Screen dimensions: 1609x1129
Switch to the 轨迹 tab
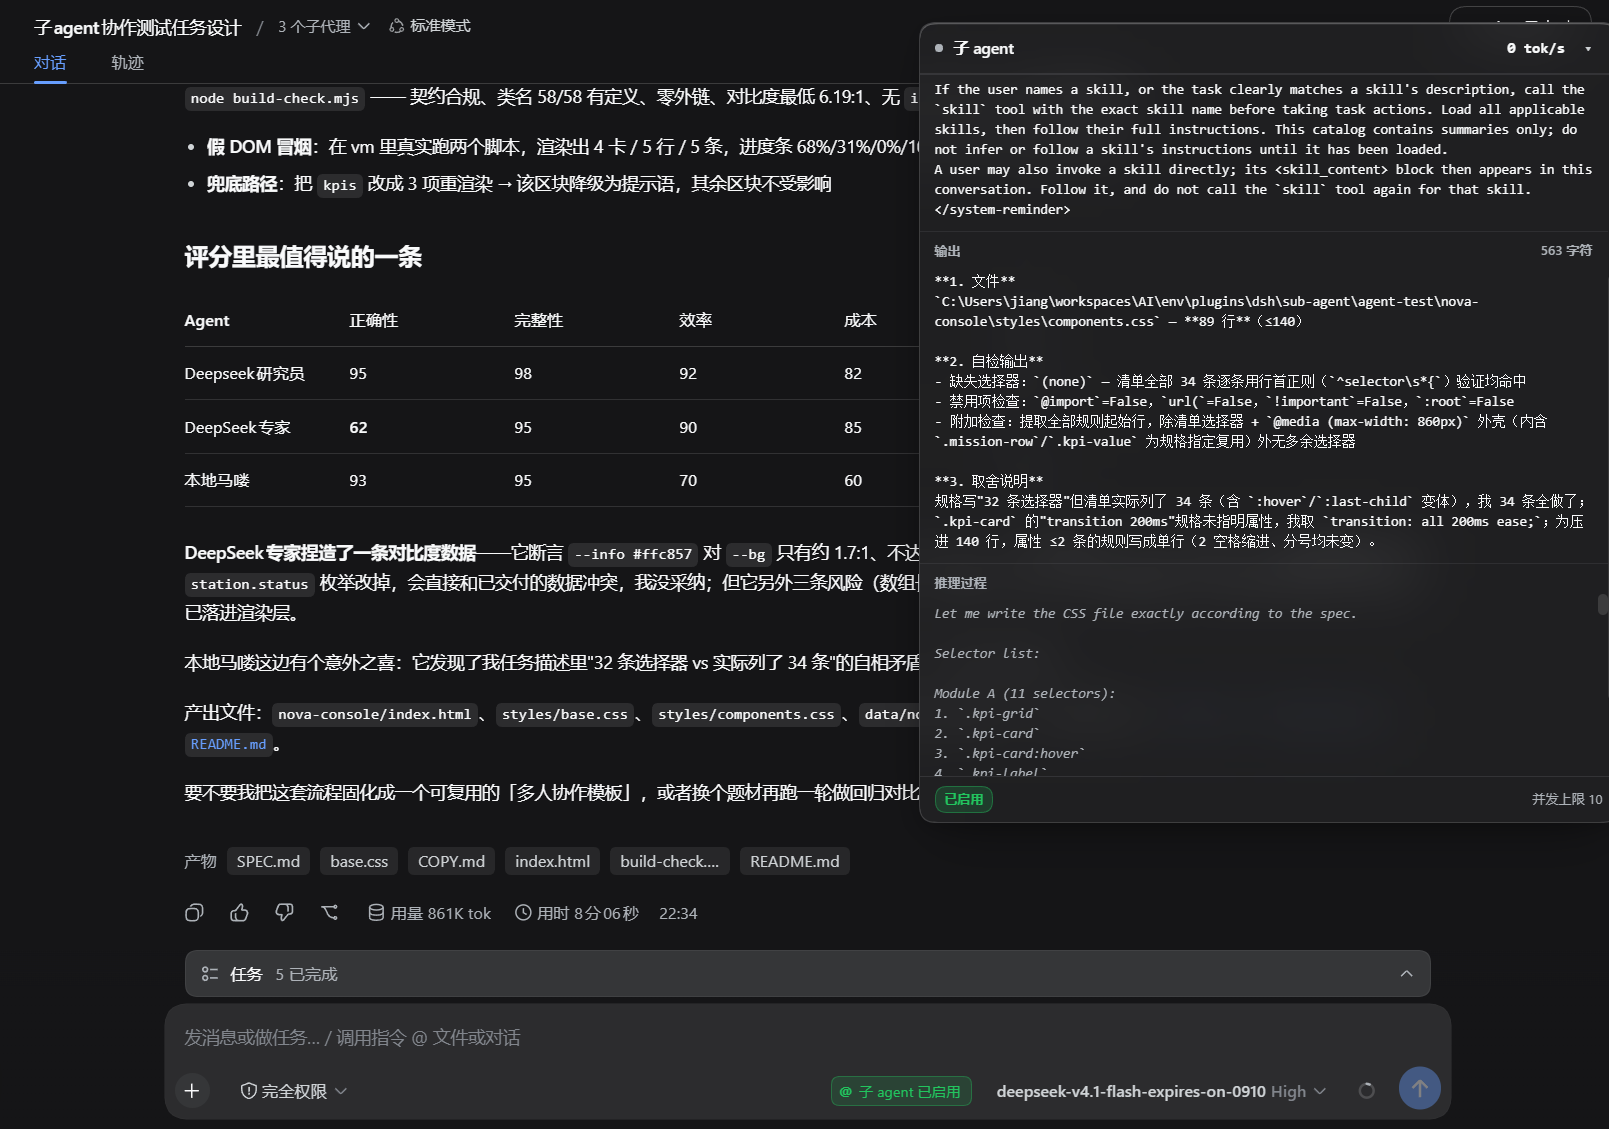click(127, 63)
